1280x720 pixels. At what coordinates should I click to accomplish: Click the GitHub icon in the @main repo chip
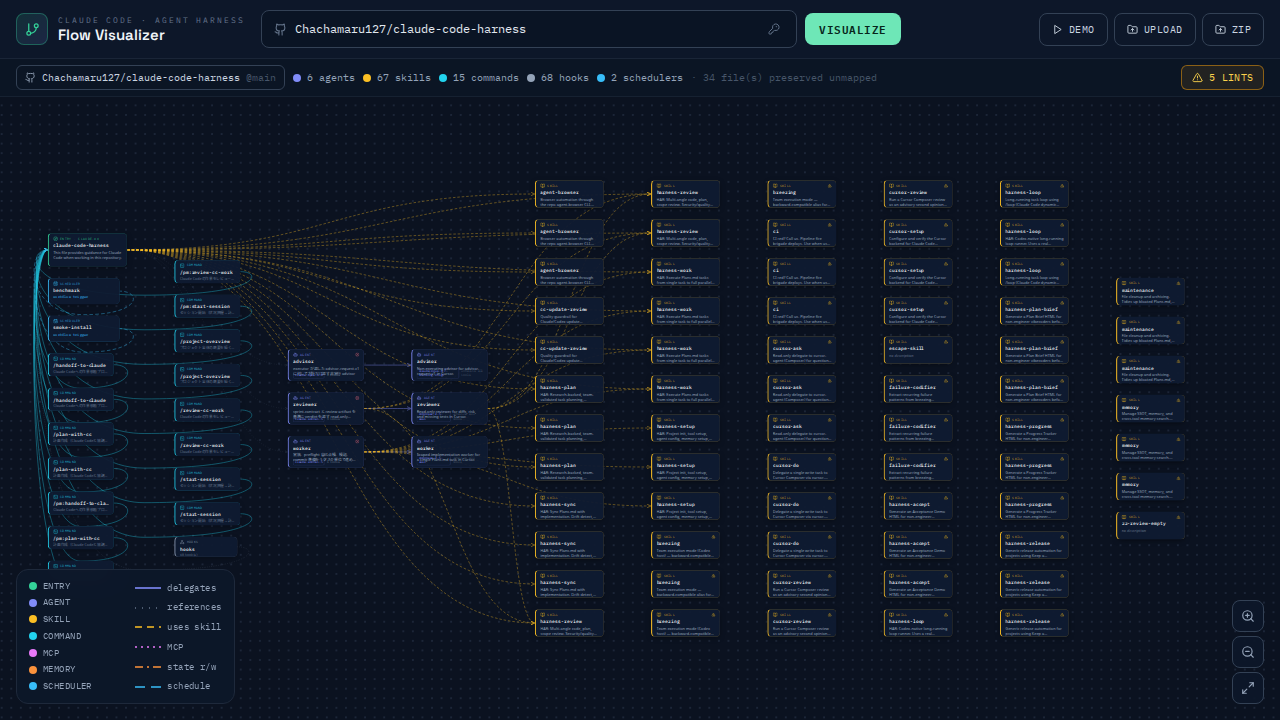pos(31,78)
